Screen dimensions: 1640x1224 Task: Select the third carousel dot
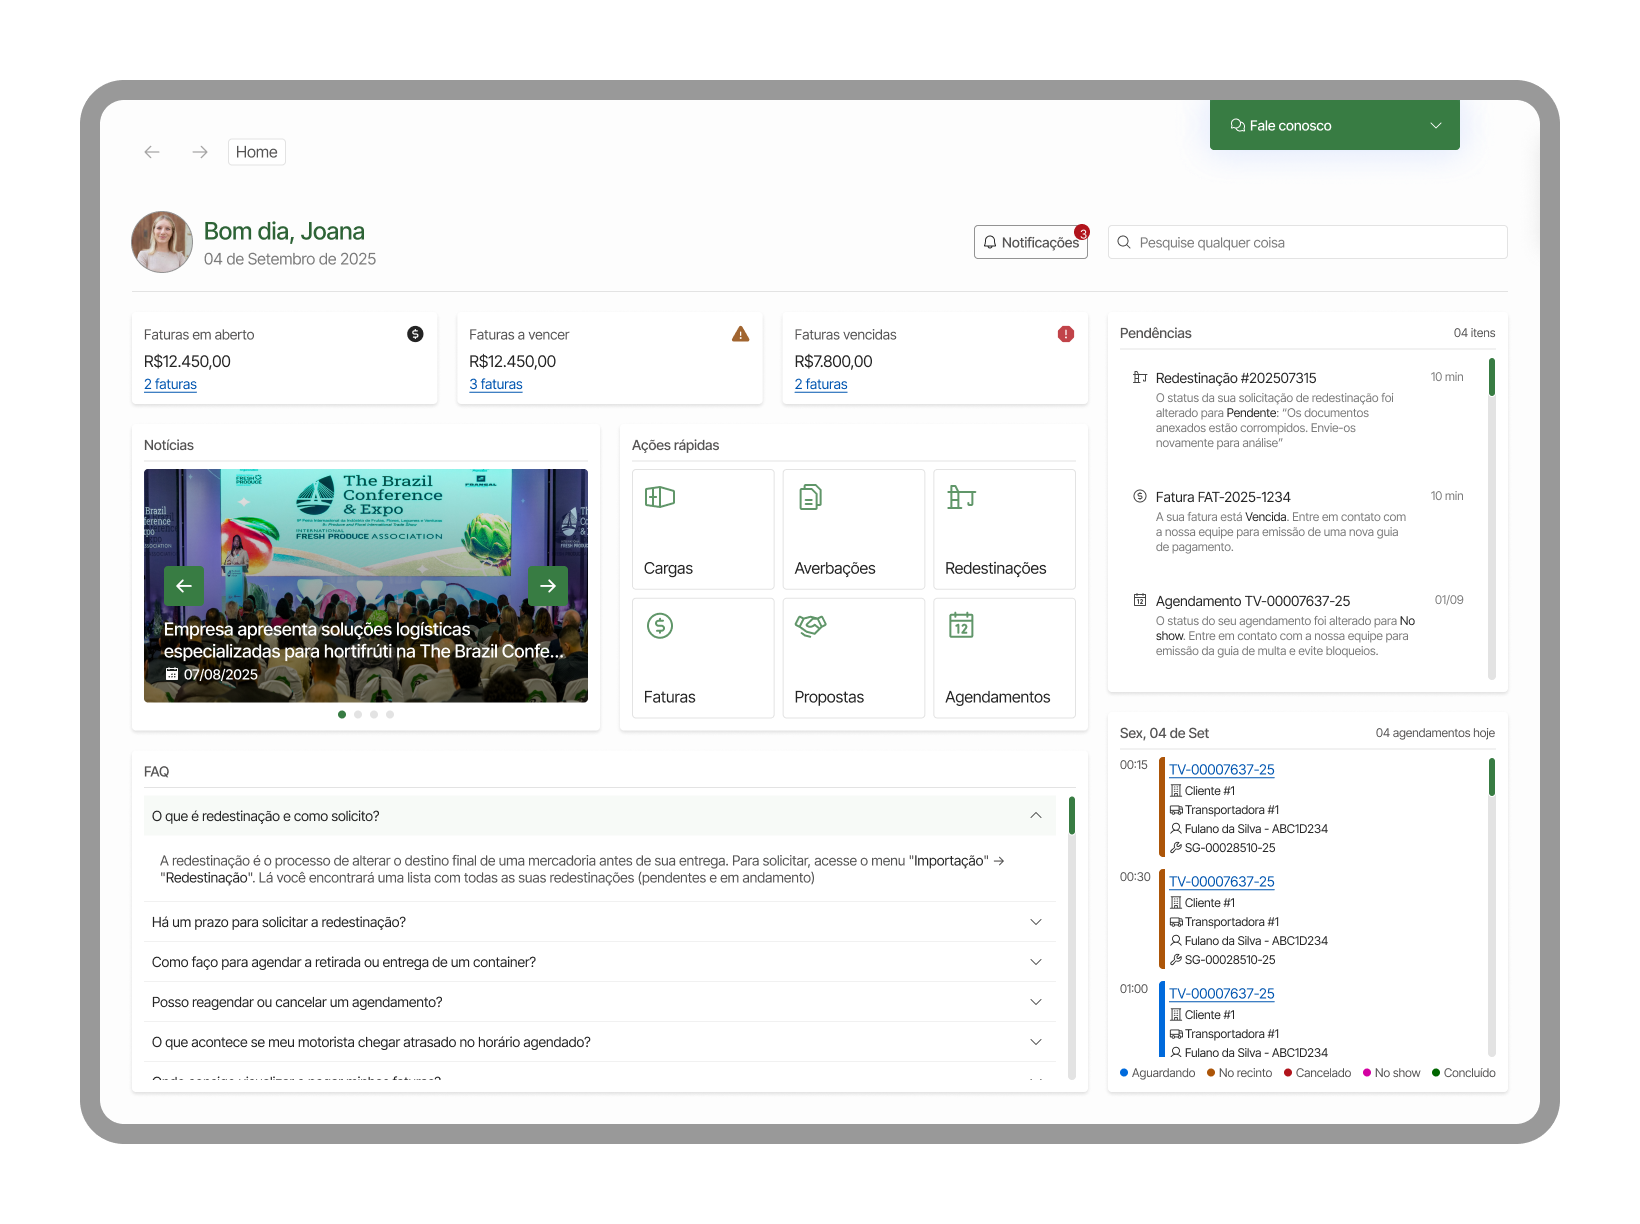[374, 714]
